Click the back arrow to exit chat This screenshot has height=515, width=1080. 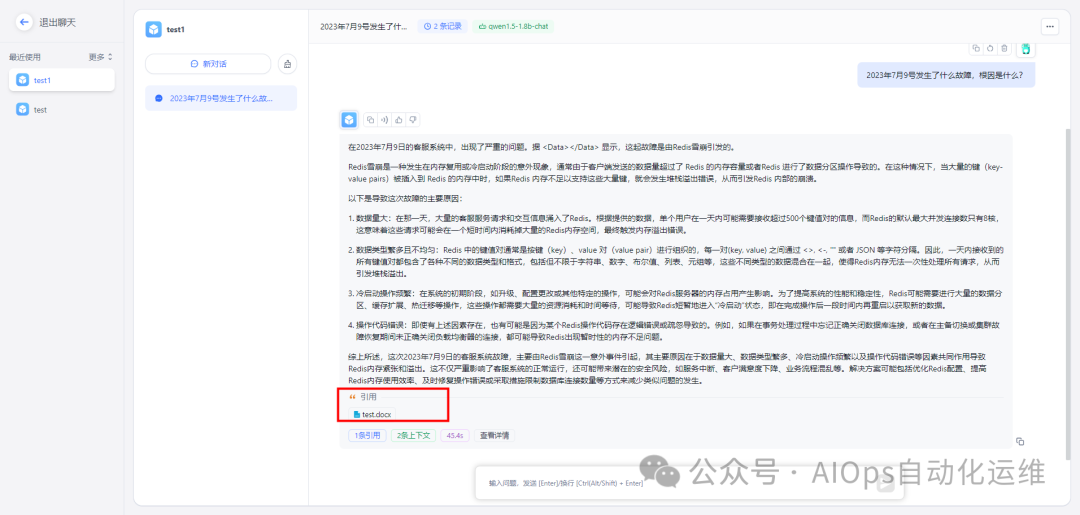point(24,22)
